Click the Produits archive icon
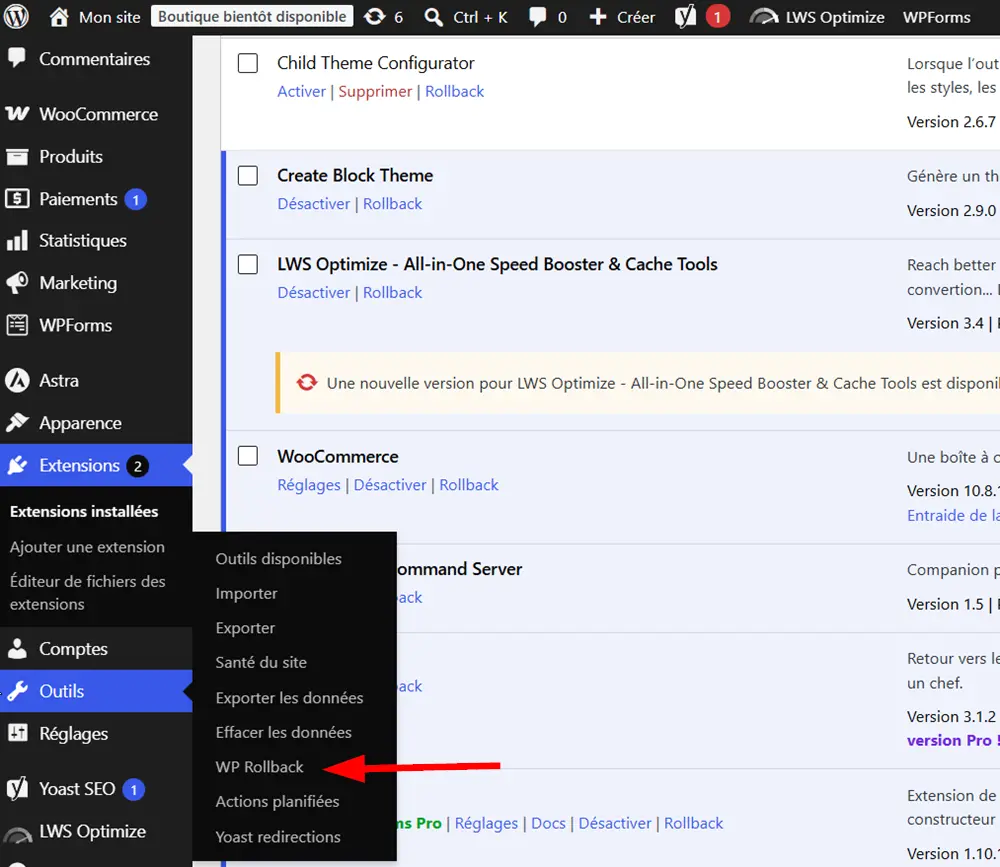Screen dimensions: 1000x867 pyautogui.click(x=17, y=156)
